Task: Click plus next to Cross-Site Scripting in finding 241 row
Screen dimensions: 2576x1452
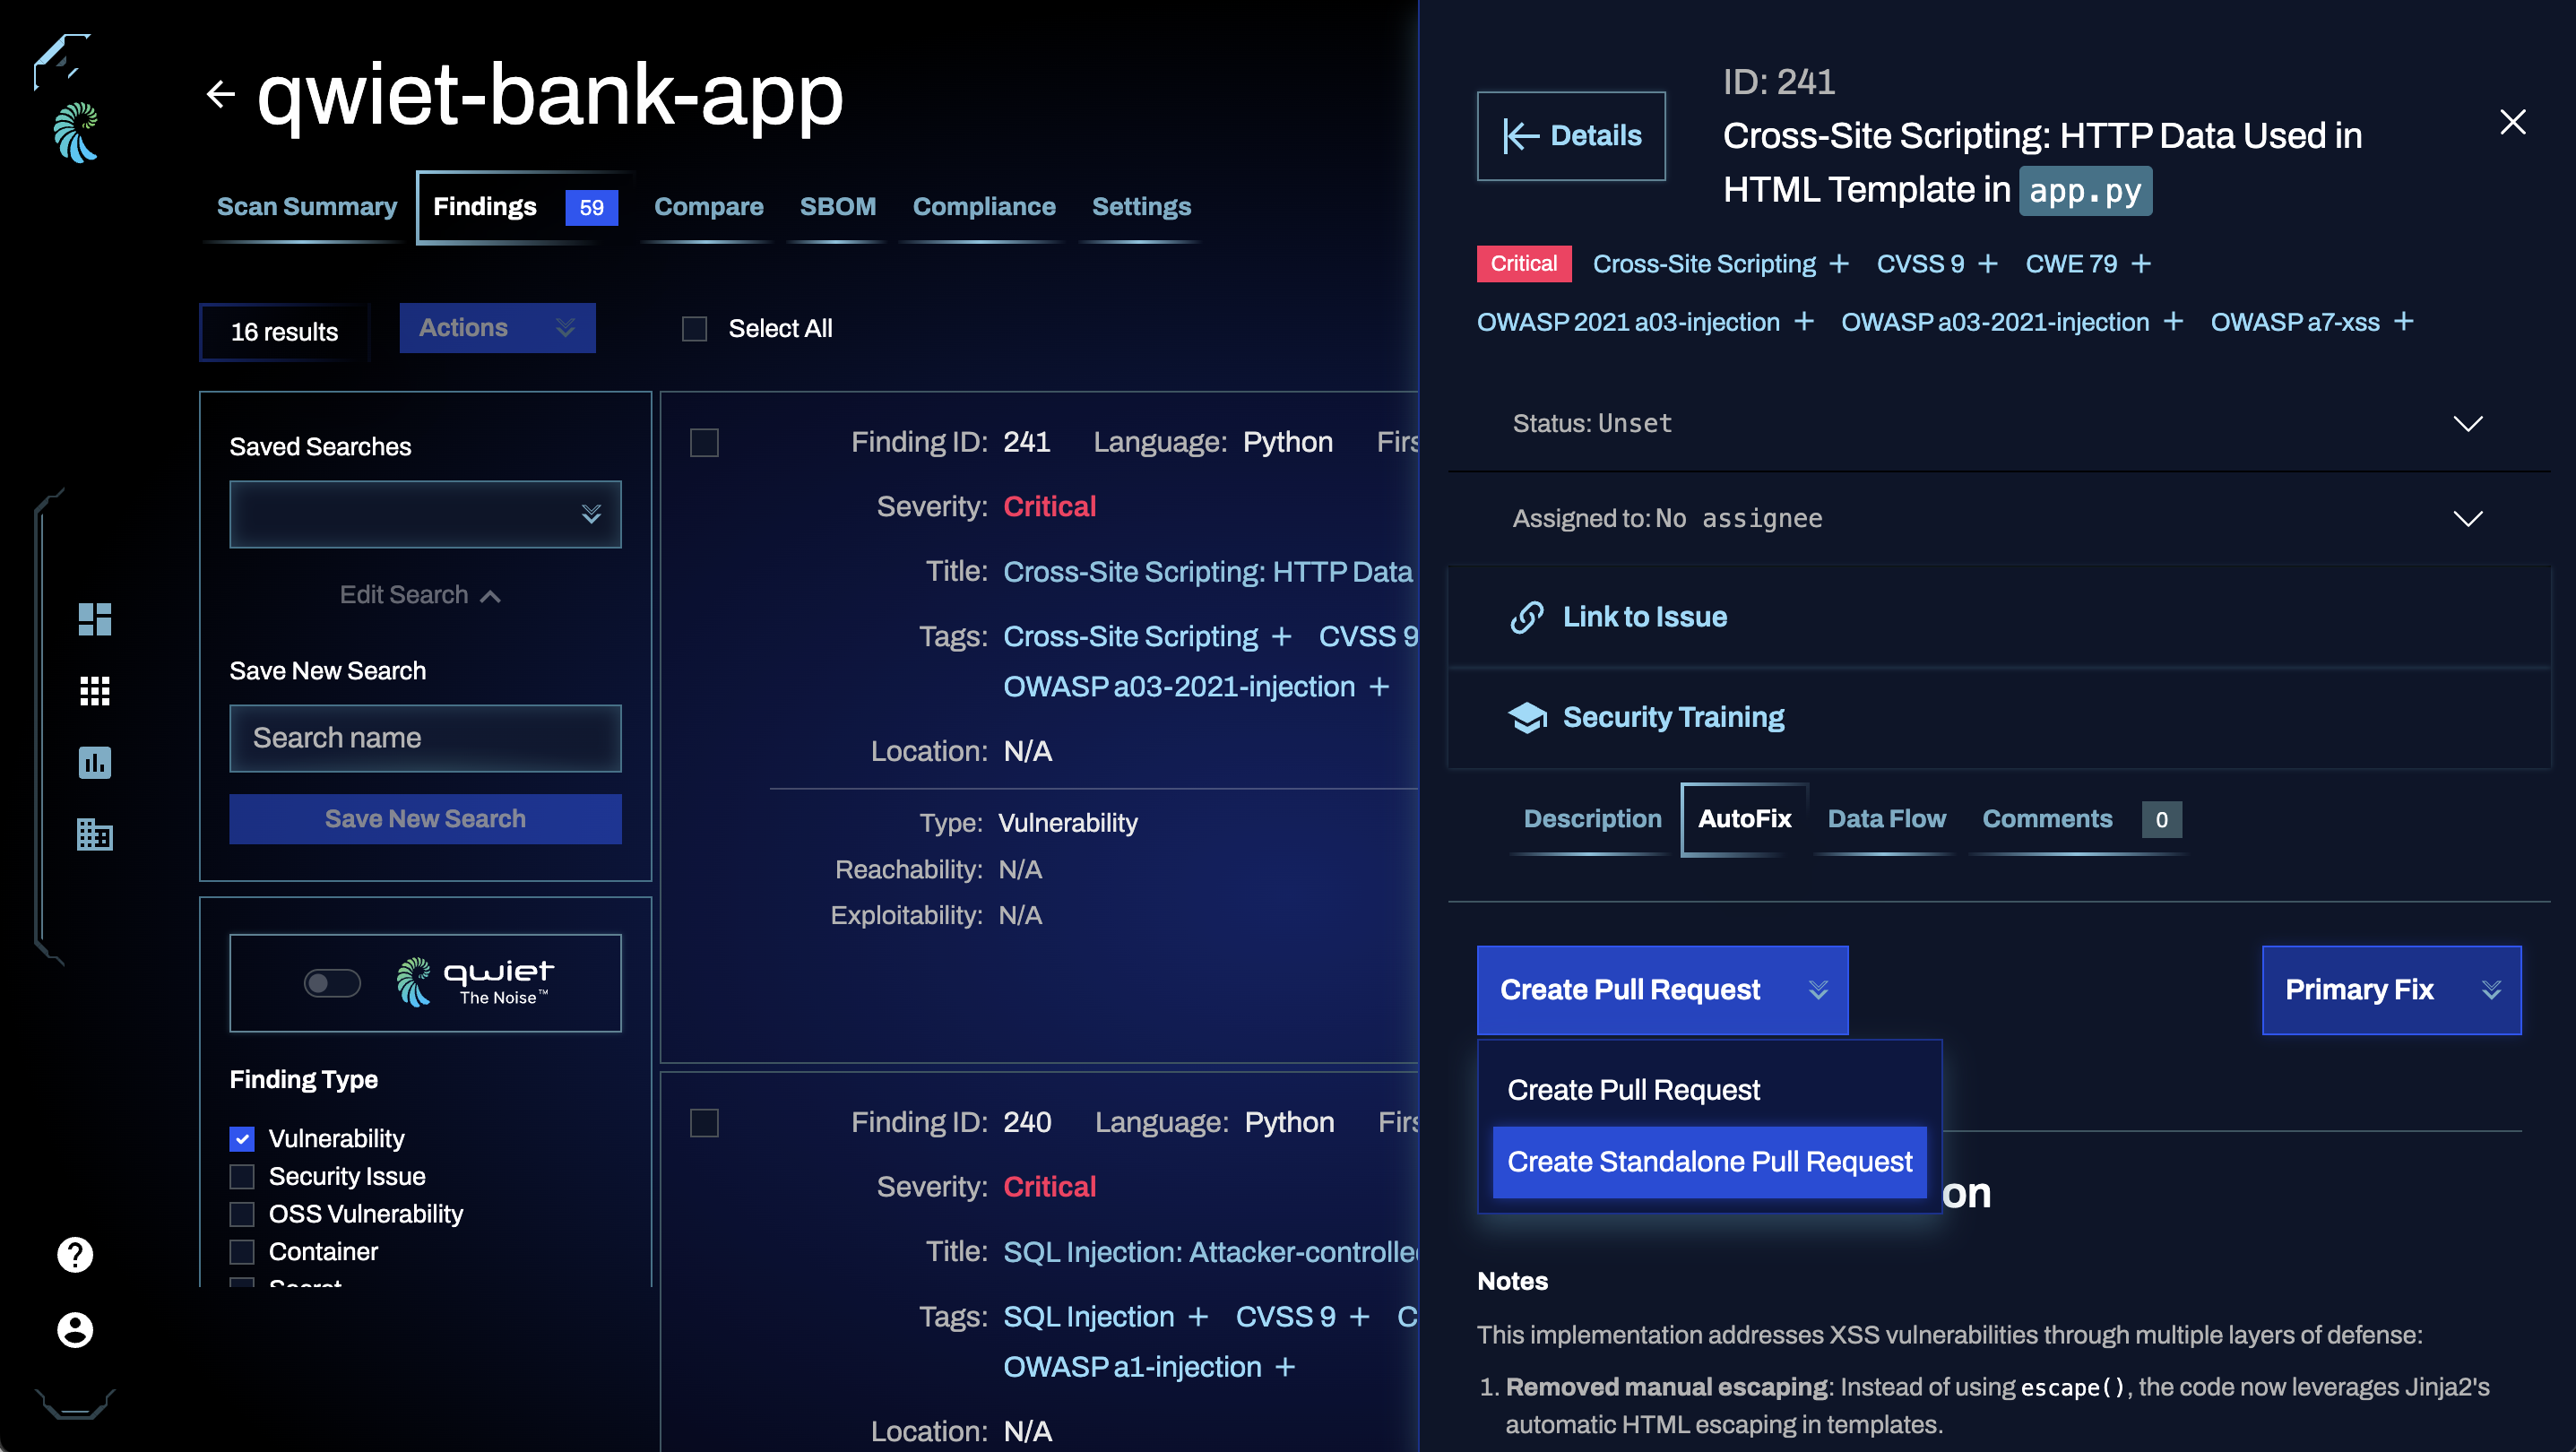Action: click(x=1281, y=637)
